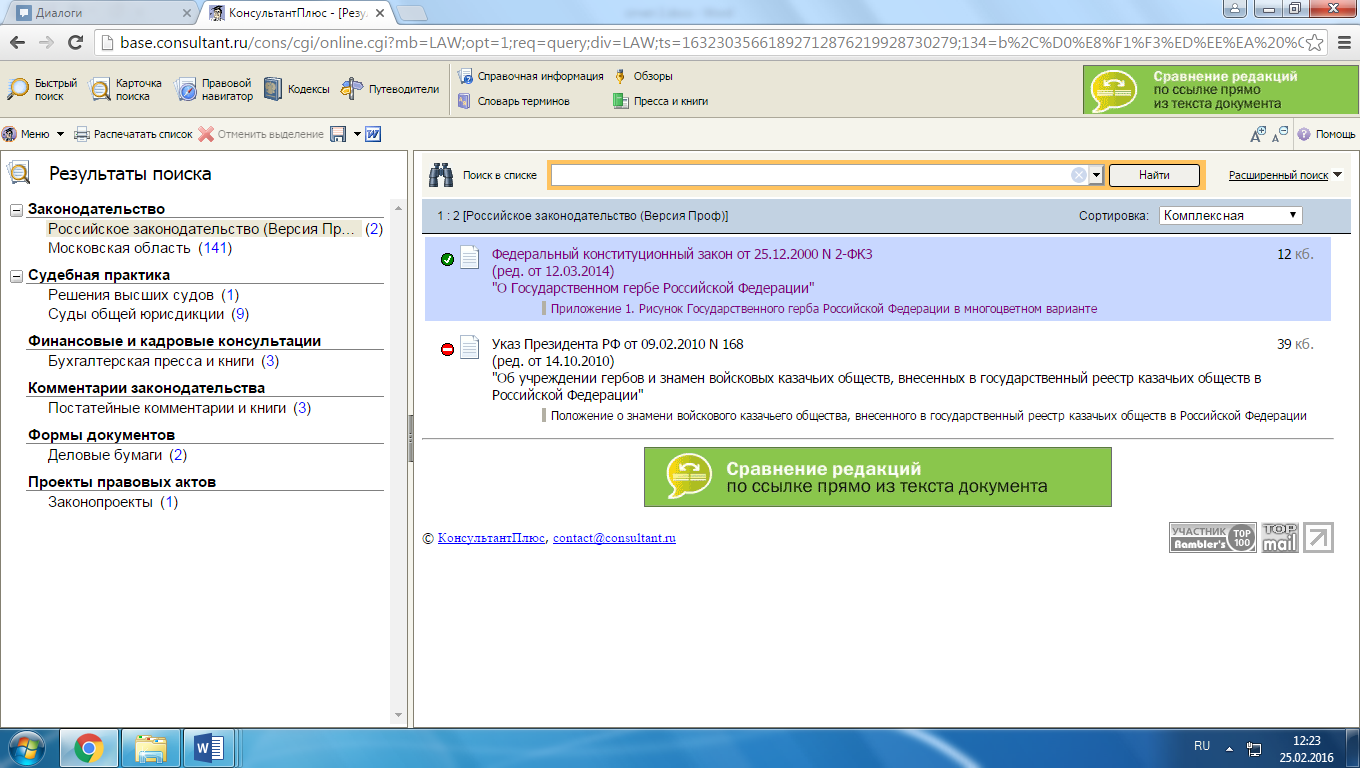The width and height of the screenshot is (1360, 768).
Task: Select Московская область (141)
Action: click(x=140, y=248)
